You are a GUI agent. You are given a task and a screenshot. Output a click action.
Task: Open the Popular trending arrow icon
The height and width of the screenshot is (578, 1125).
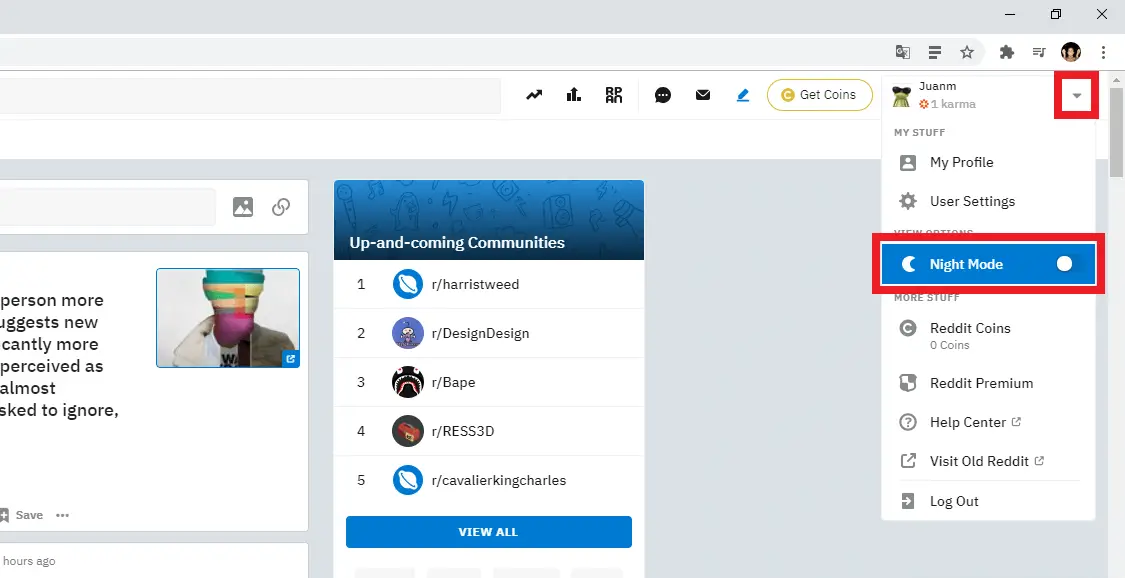534,95
